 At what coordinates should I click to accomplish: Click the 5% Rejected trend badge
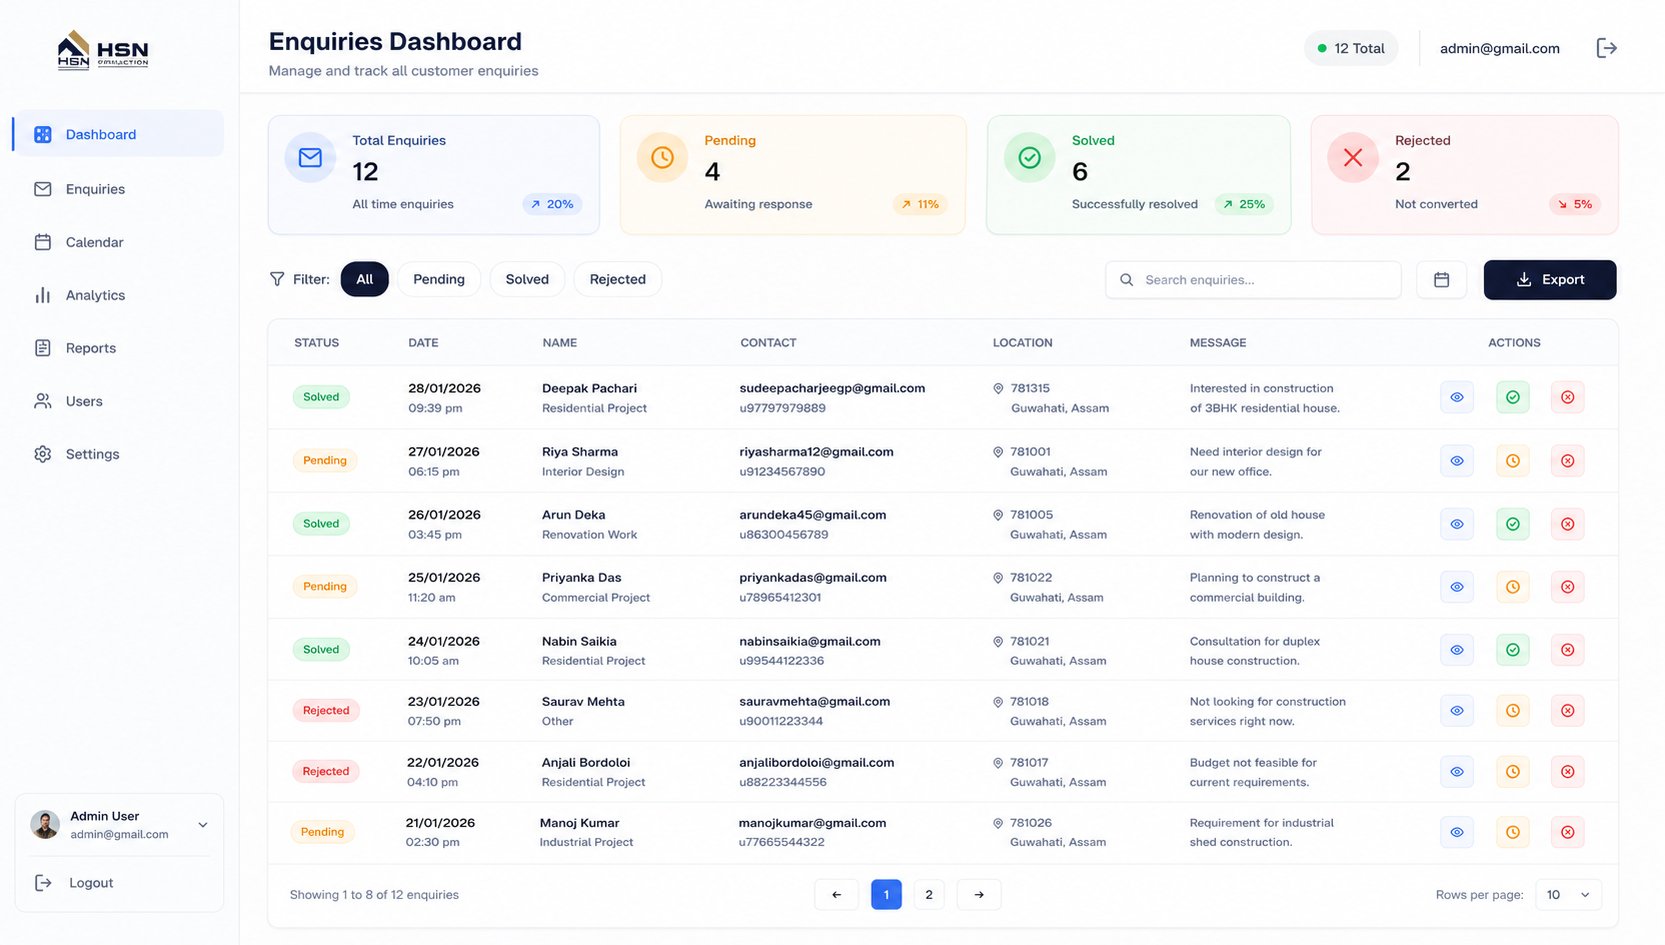1575,204
